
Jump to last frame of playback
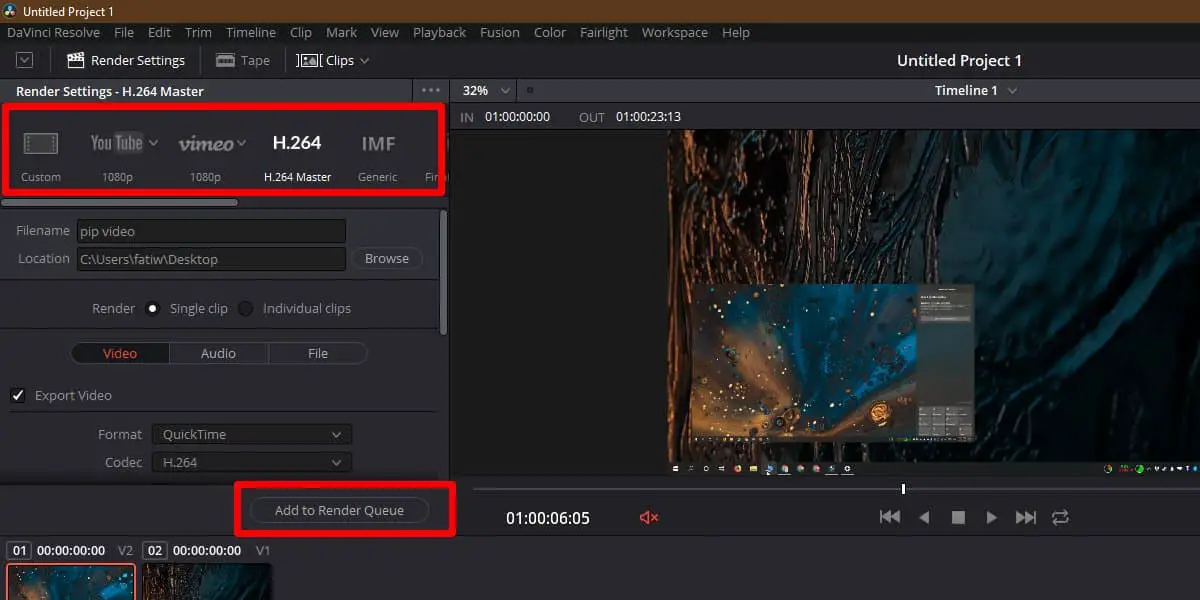point(1025,517)
